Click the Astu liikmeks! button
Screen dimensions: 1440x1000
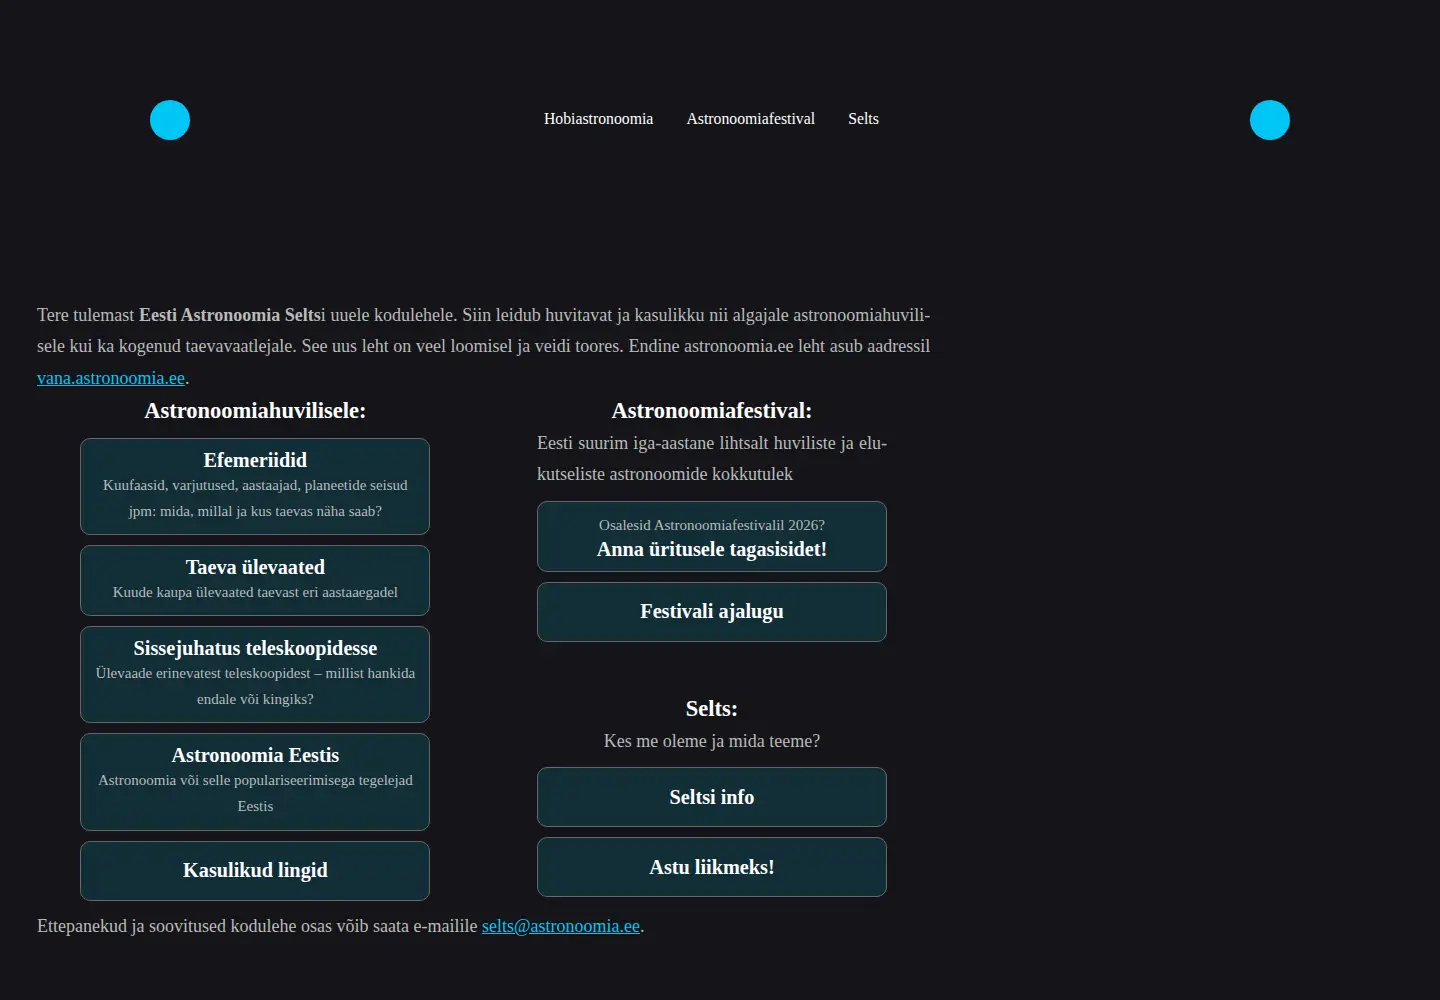712,867
